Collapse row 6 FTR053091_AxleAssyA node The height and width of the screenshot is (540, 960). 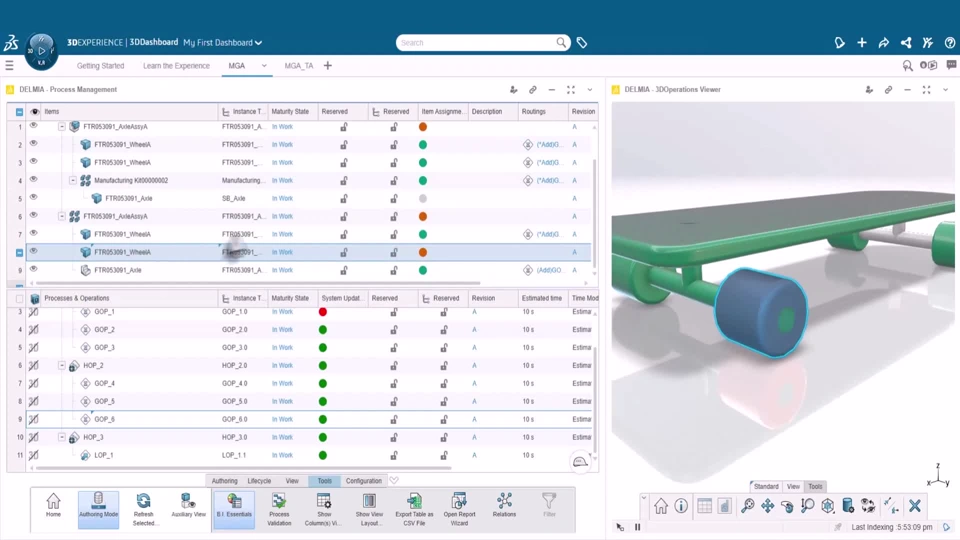[x=62, y=216]
